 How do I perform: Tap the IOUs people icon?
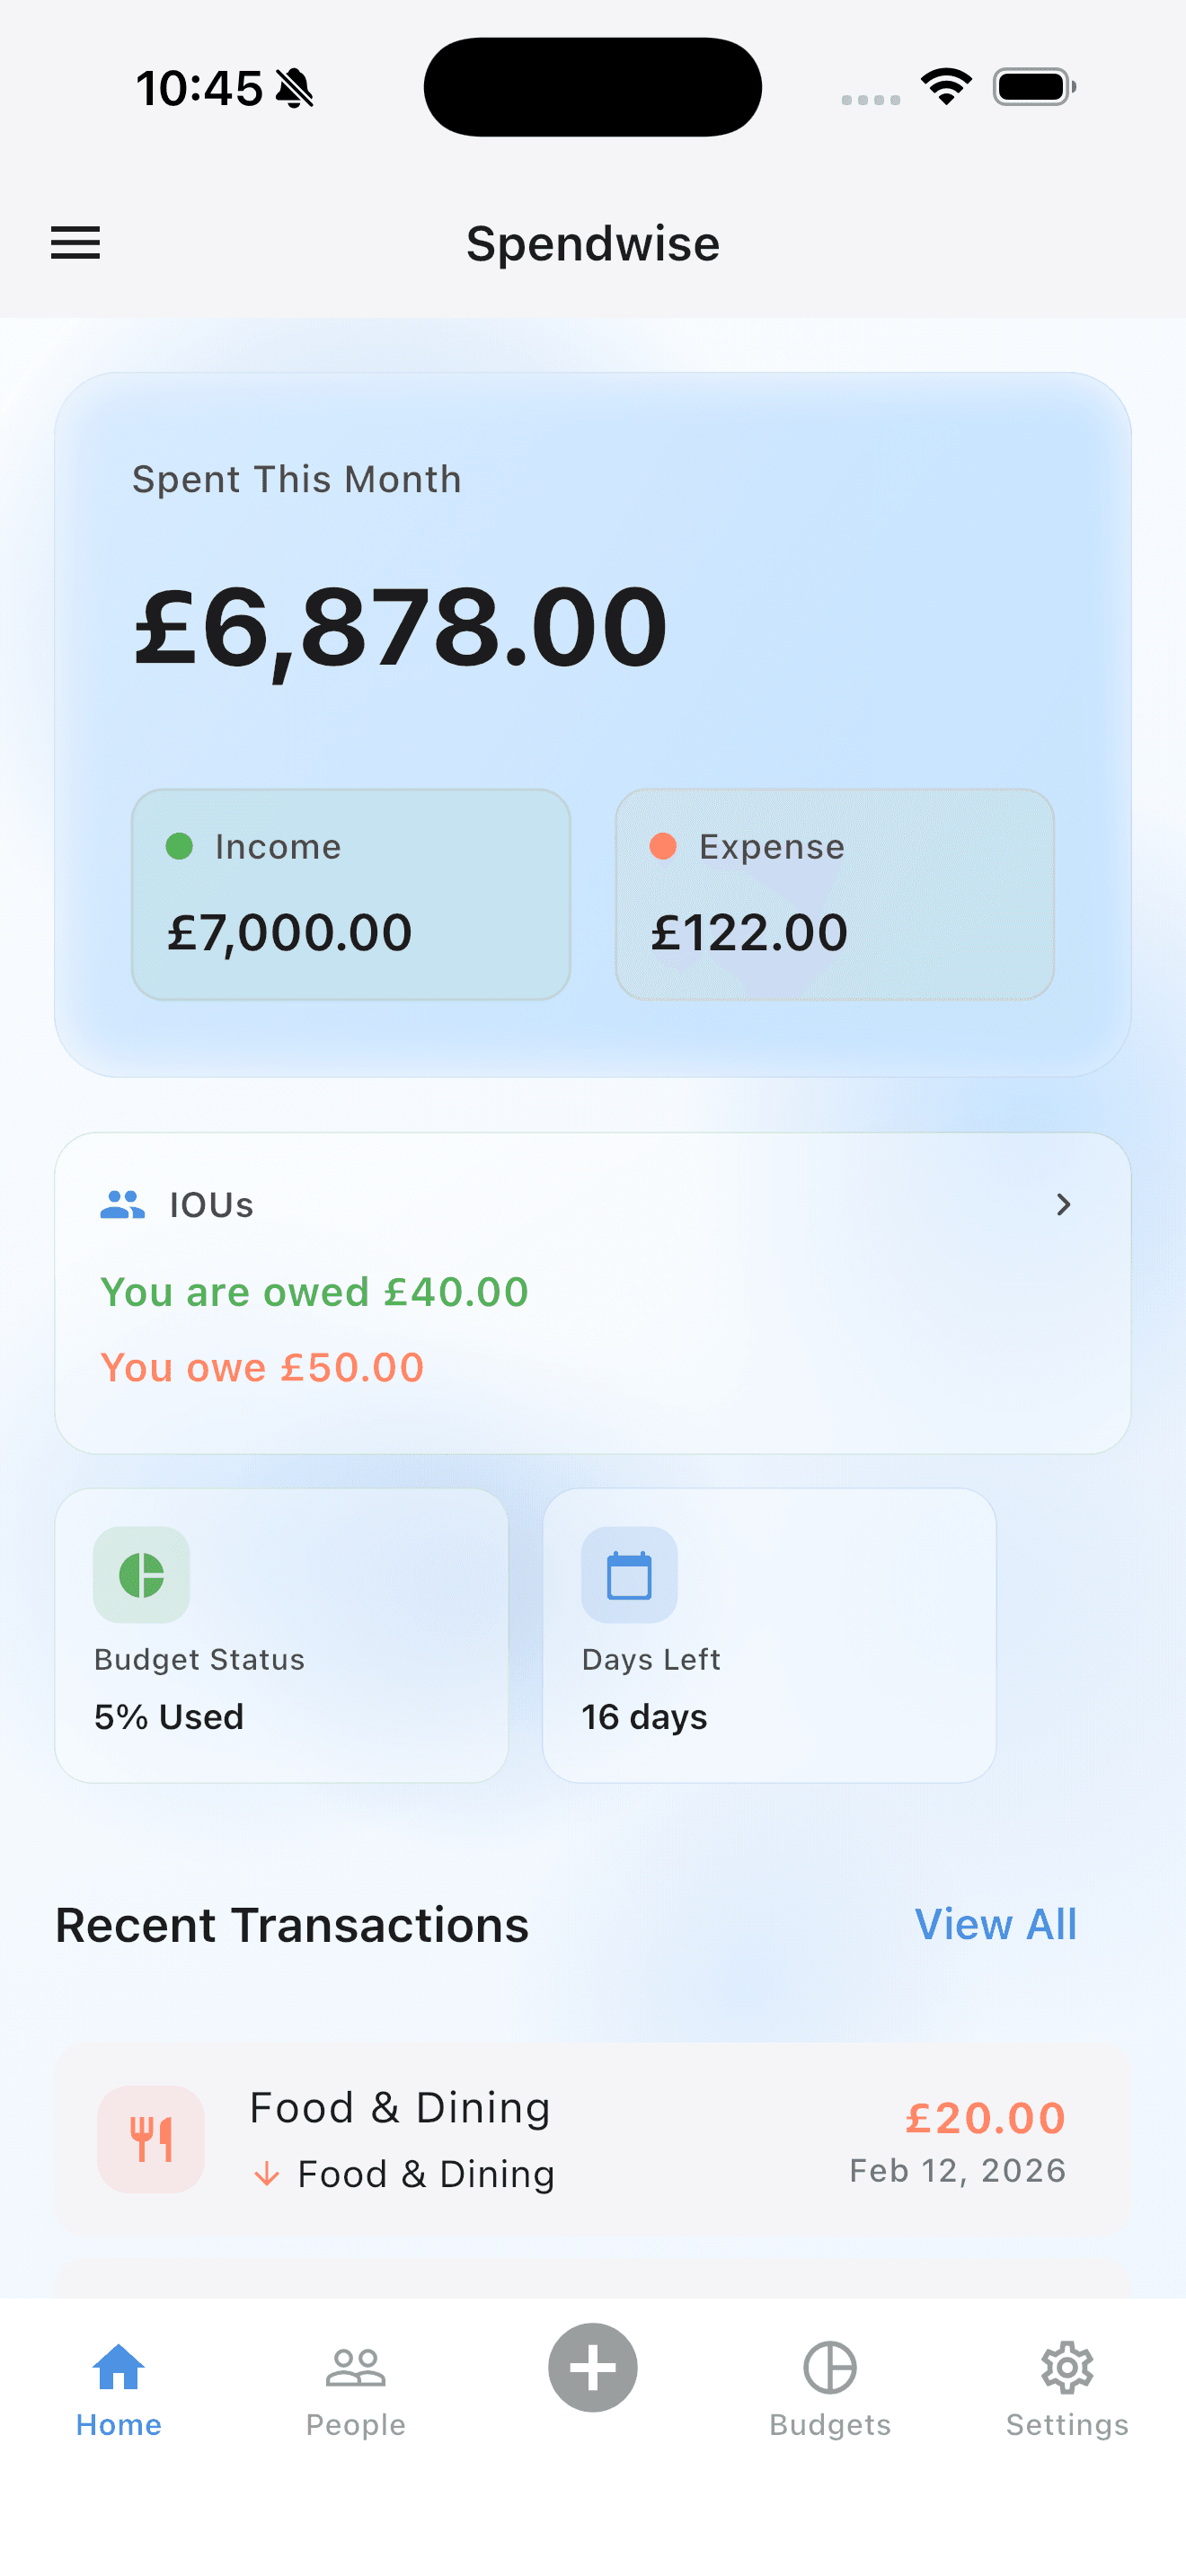pyautogui.click(x=120, y=1204)
